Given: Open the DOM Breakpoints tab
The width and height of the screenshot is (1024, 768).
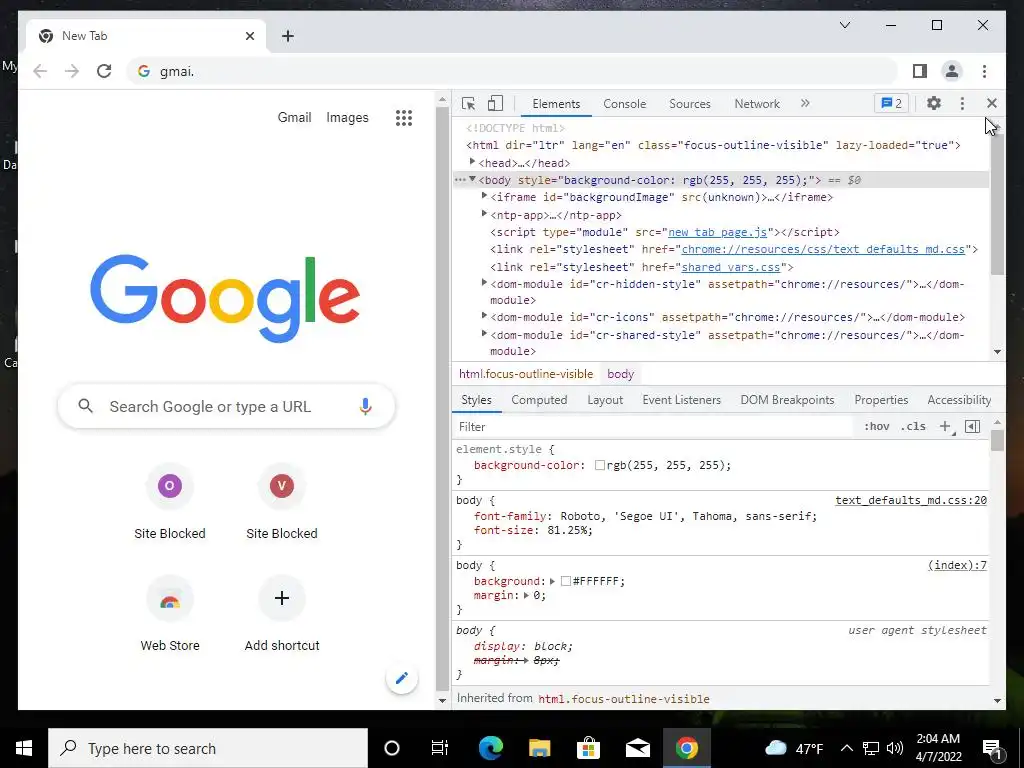Looking at the screenshot, I should tap(787, 400).
